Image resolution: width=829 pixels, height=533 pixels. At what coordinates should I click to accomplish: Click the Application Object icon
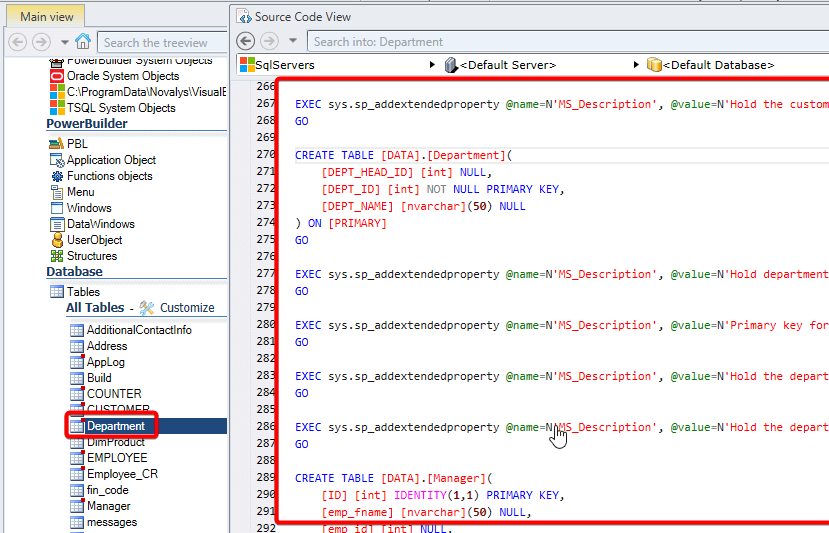click(x=56, y=160)
